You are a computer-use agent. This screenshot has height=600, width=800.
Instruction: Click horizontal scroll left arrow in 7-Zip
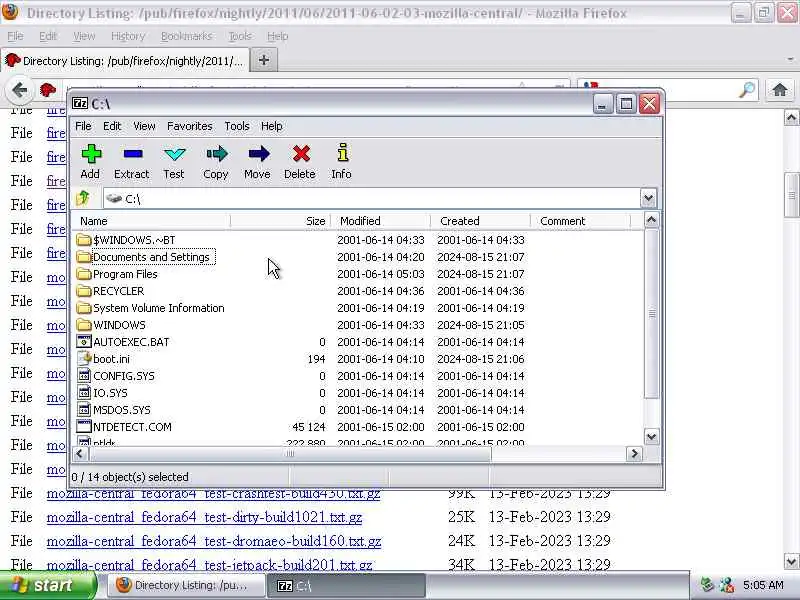coord(80,454)
